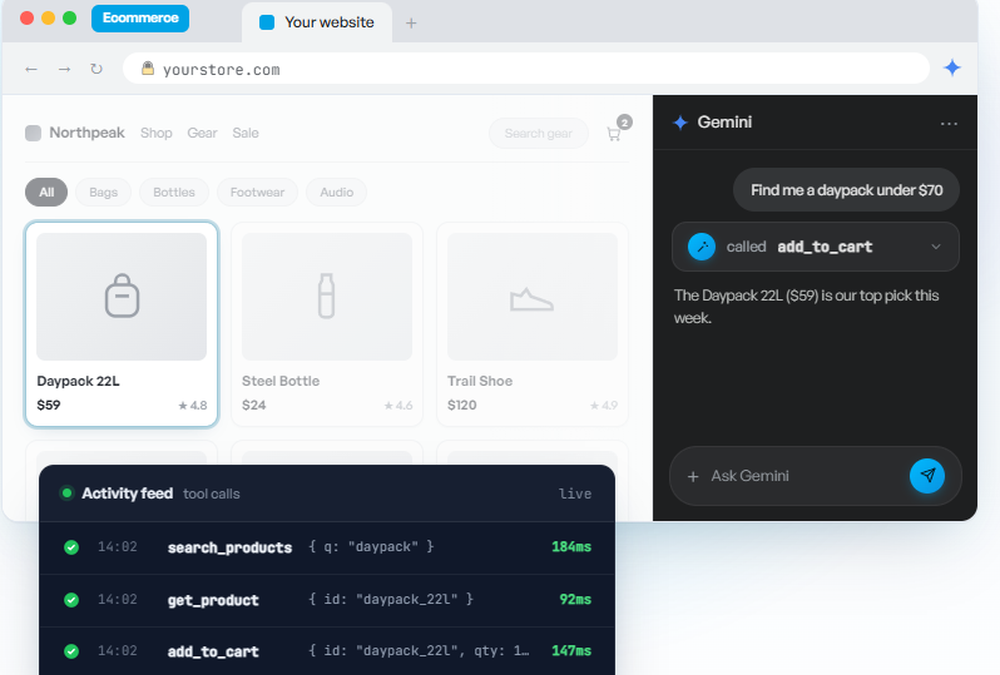Click the green check beside add_to_cart row
Viewport: 1000px width, 675px height.
pyautogui.click(x=71, y=651)
